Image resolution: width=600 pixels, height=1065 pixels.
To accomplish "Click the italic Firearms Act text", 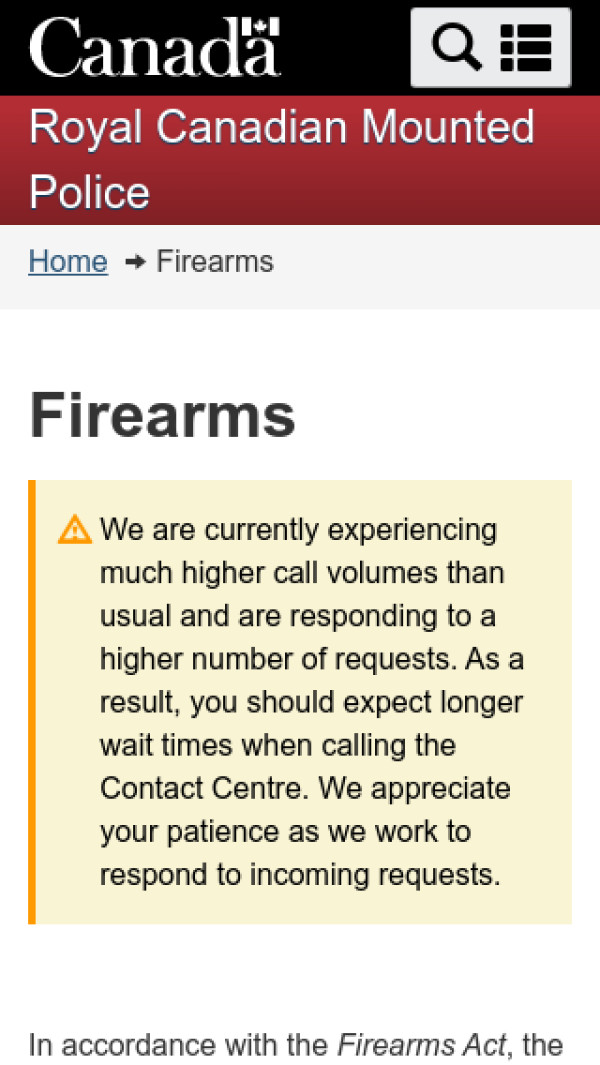I will [x=422, y=1045].
